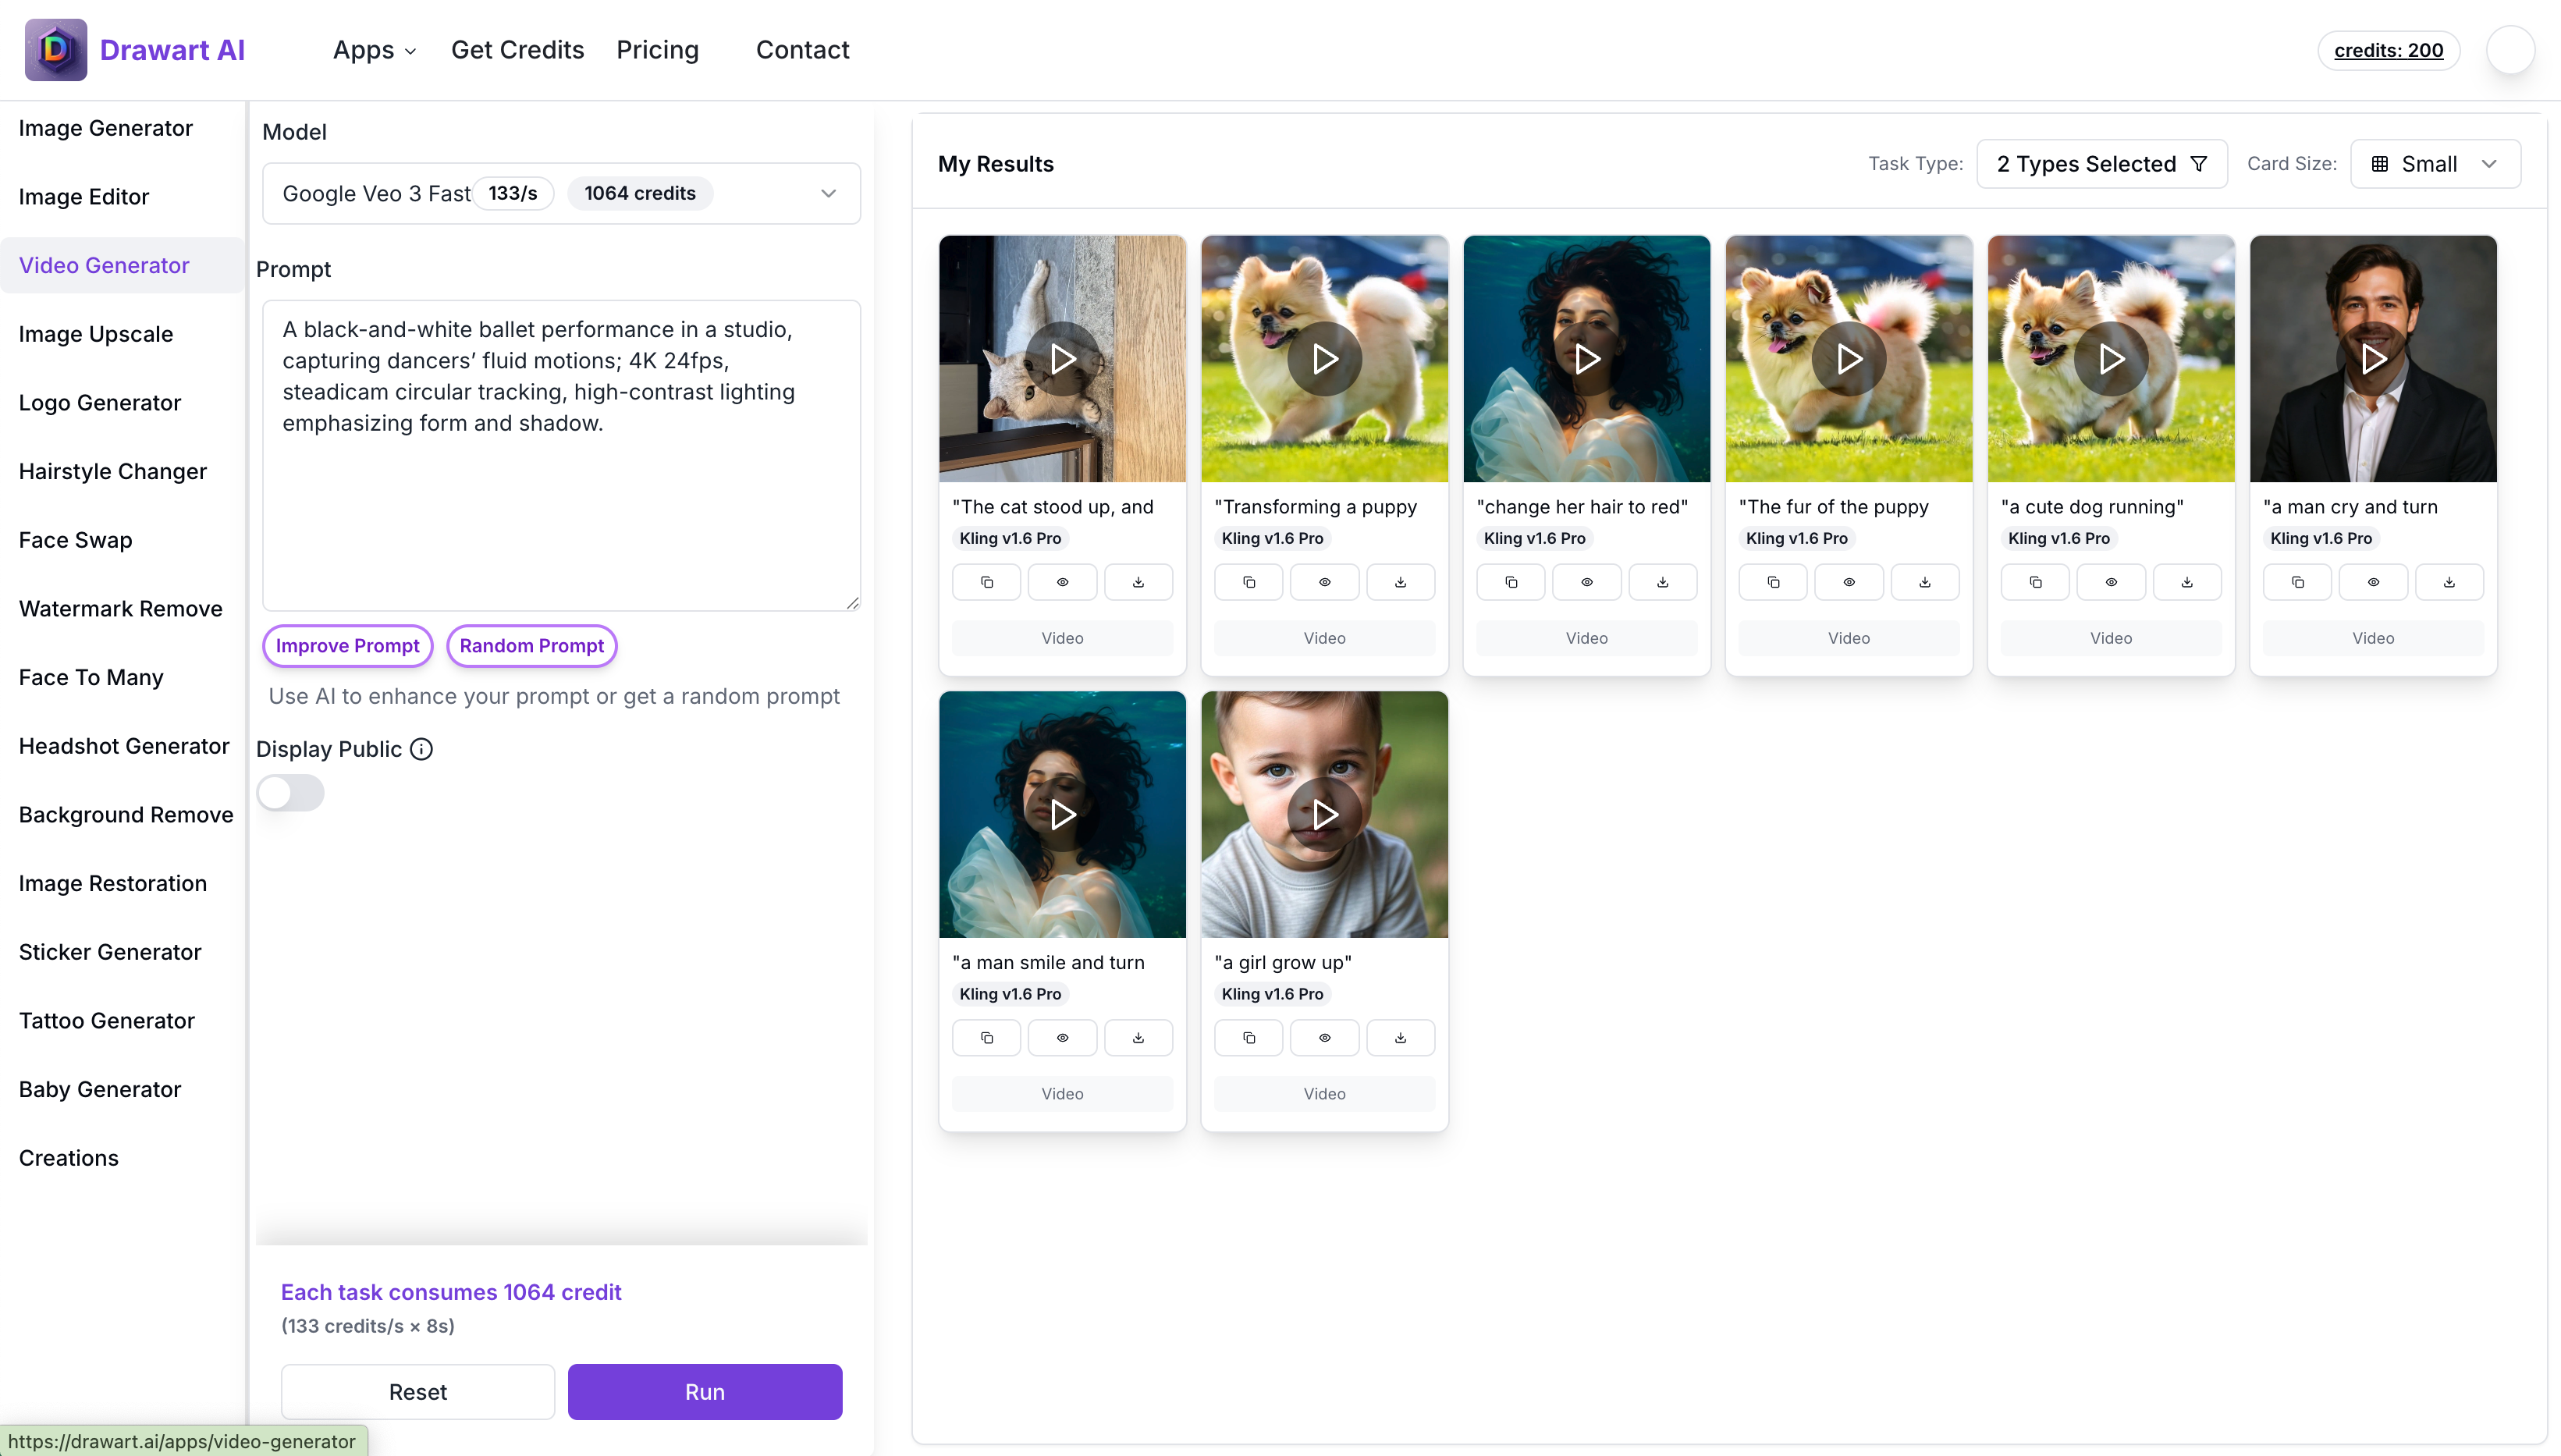
Task: Download the "a cute dog running" video
Action: tap(2186, 582)
